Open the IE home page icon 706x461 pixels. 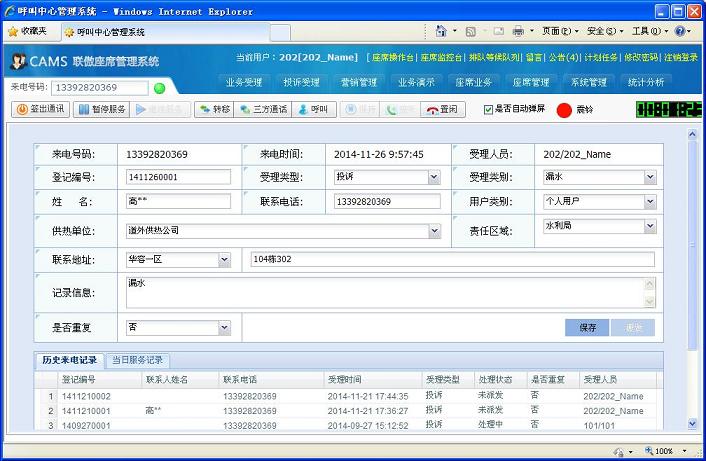pos(441,31)
